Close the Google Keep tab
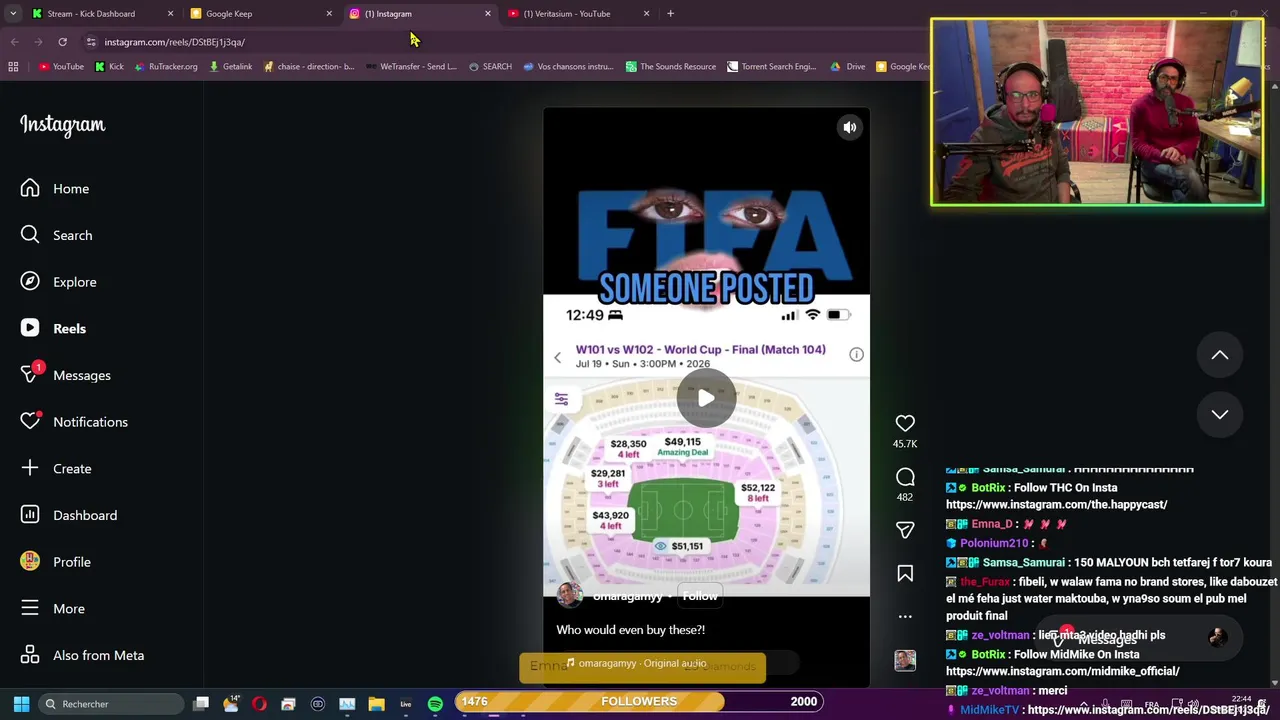 pos(329,14)
